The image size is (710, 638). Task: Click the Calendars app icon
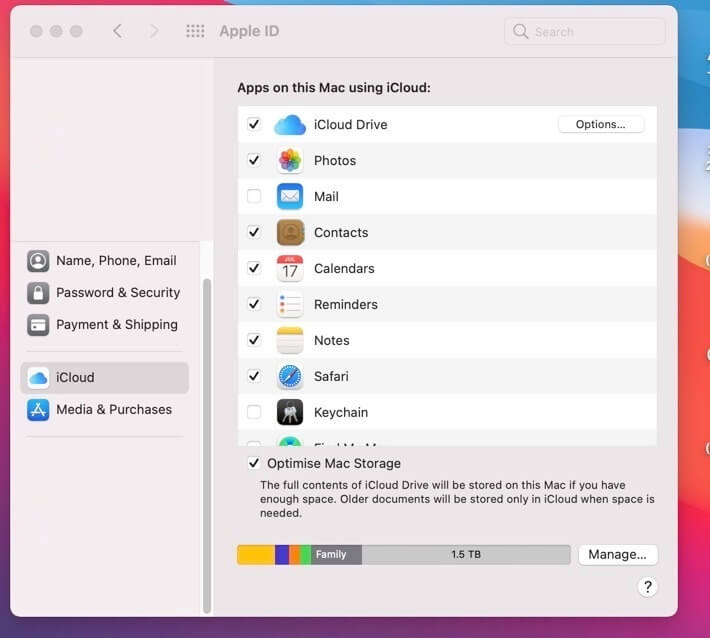click(x=290, y=269)
